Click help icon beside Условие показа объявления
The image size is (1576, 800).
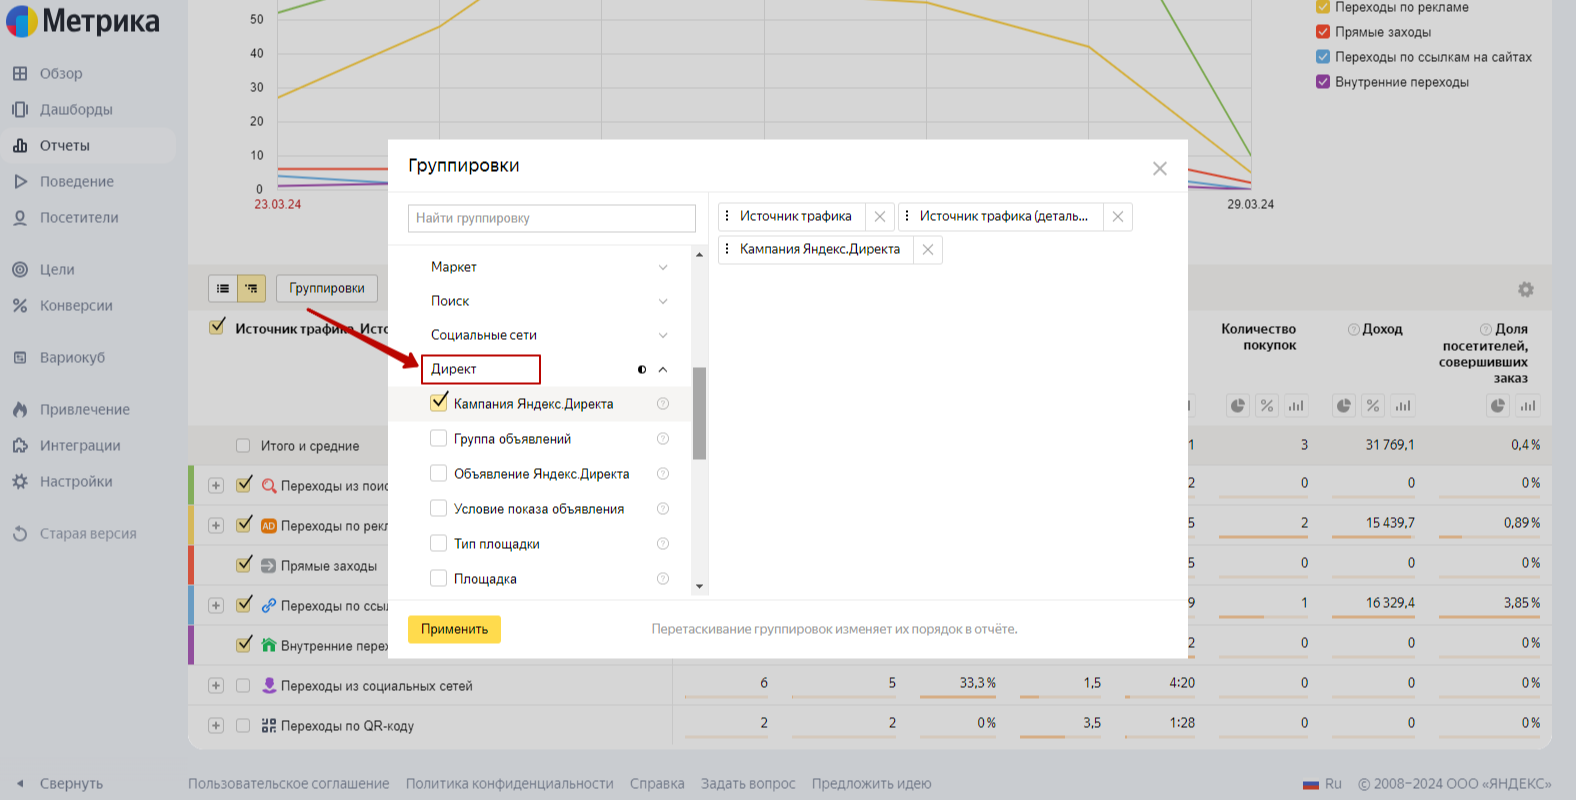[662, 509]
